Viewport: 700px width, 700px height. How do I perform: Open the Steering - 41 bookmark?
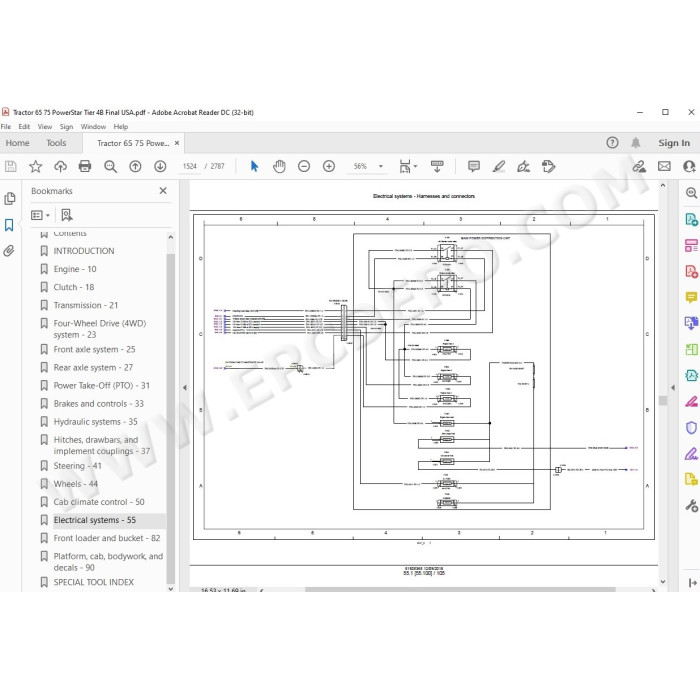coord(78,466)
